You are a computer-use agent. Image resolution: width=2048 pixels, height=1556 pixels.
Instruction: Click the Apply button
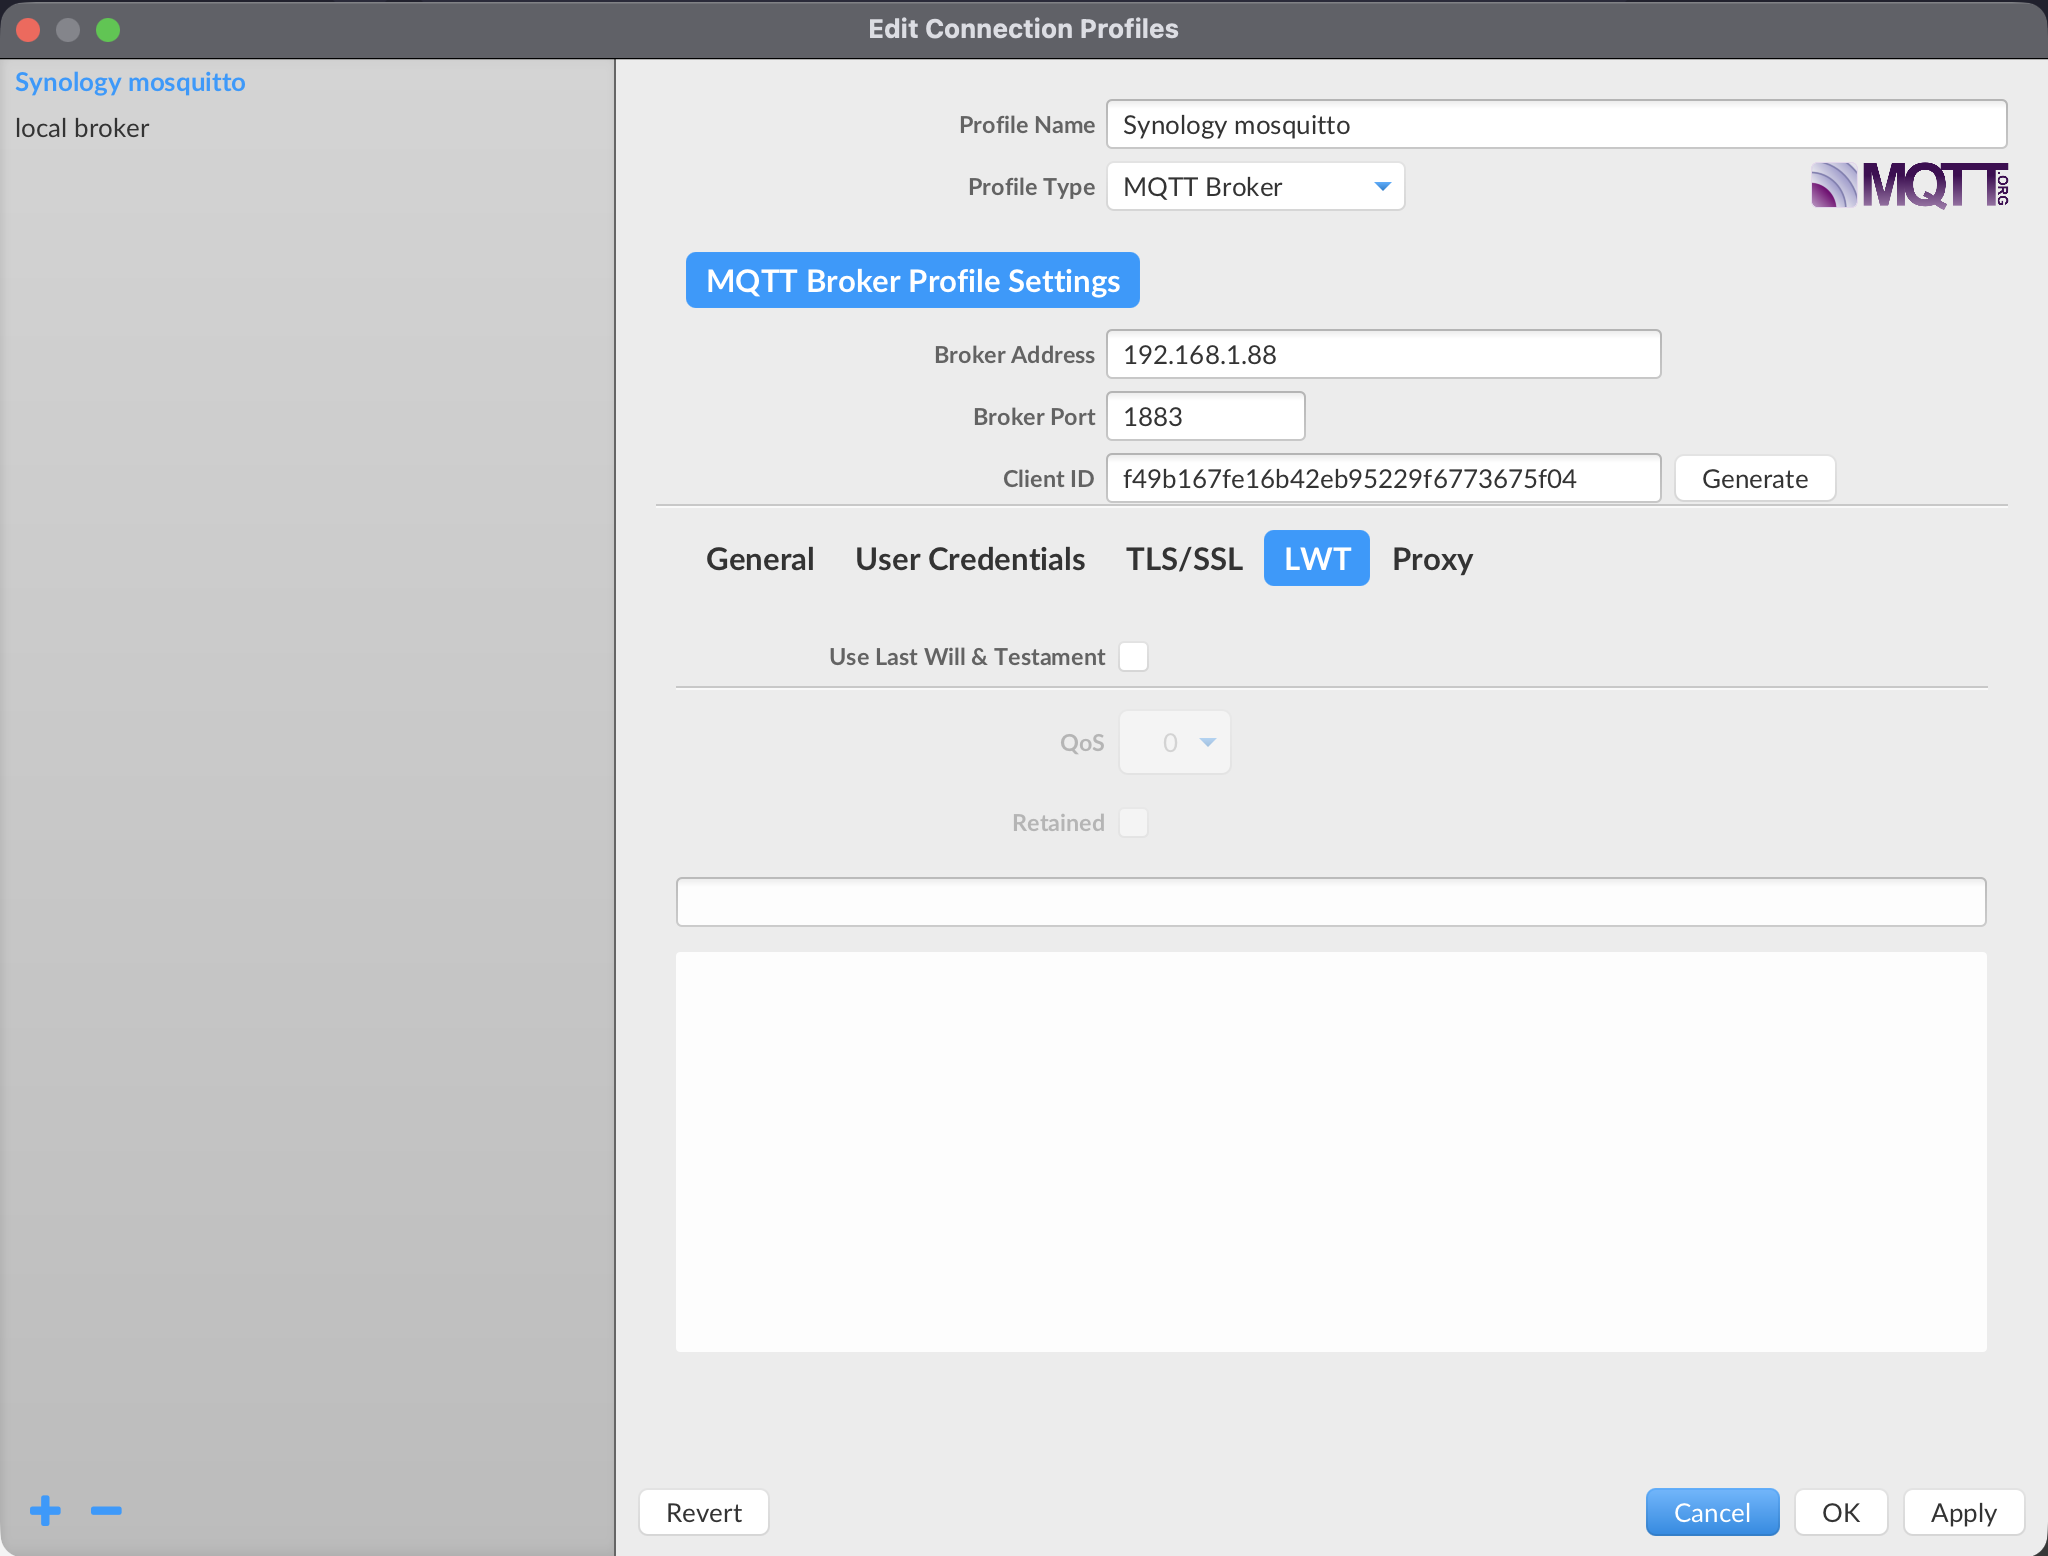(1964, 1512)
